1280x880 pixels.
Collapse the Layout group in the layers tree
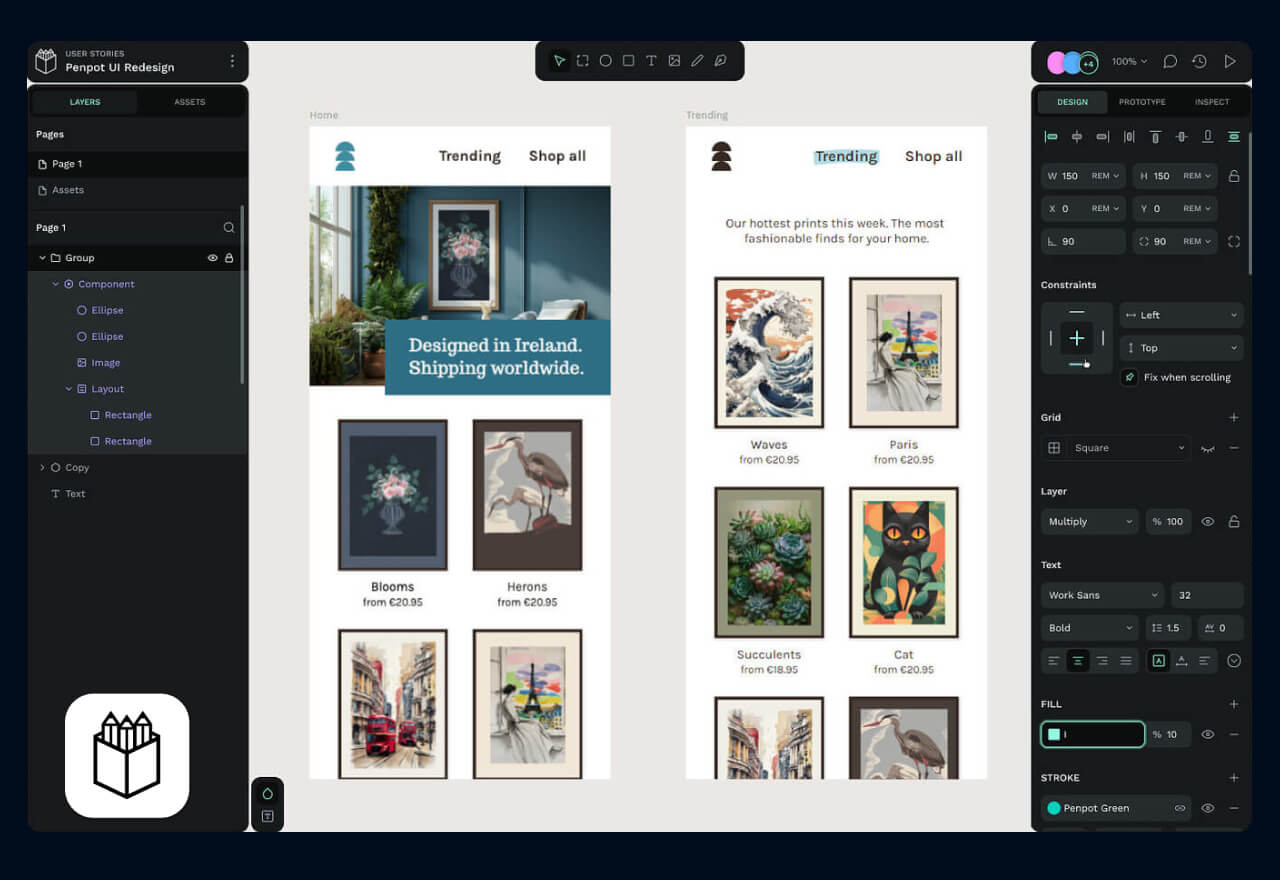(x=69, y=389)
